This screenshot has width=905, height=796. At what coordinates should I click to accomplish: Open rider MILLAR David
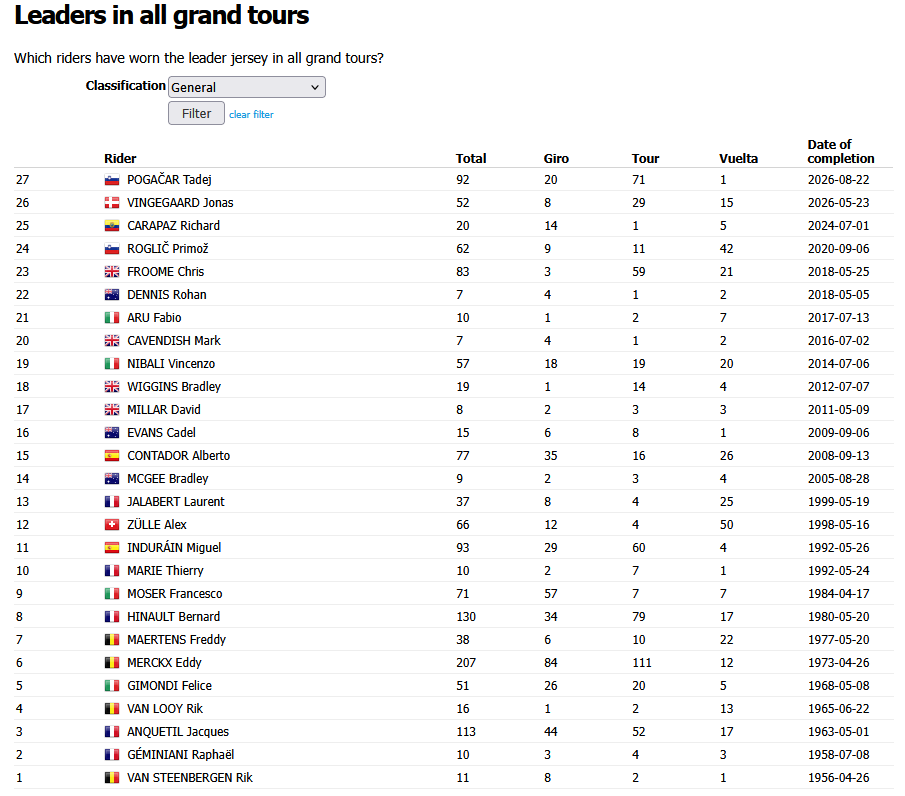coord(164,410)
